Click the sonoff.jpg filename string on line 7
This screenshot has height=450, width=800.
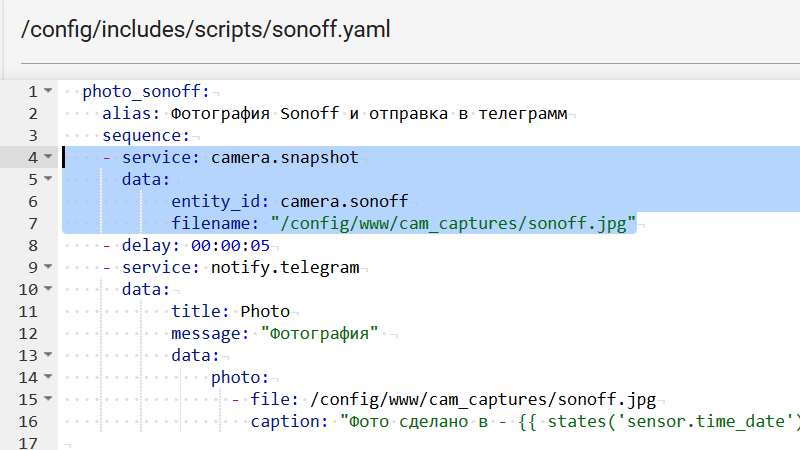point(453,223)
